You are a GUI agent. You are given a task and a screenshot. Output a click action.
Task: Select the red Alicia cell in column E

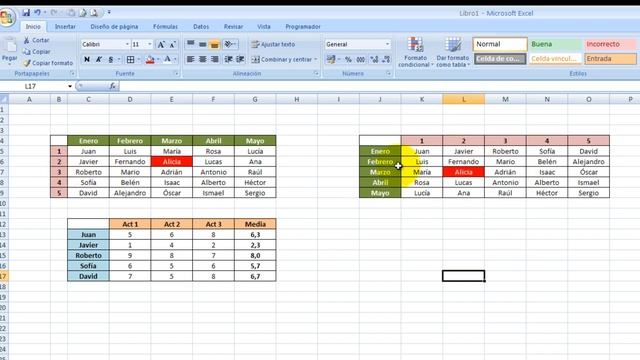[x=171, y=162]
